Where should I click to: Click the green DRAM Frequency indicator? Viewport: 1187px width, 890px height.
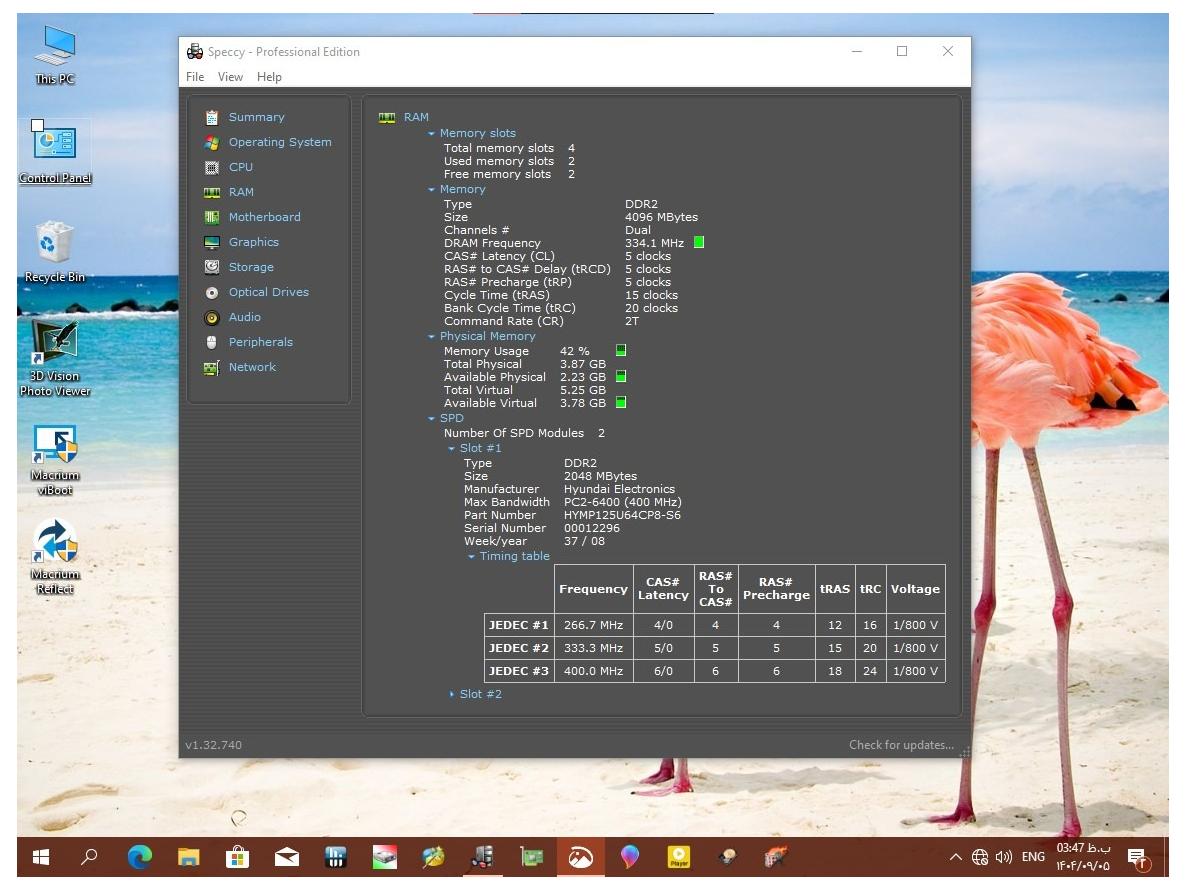pos(698,243)
